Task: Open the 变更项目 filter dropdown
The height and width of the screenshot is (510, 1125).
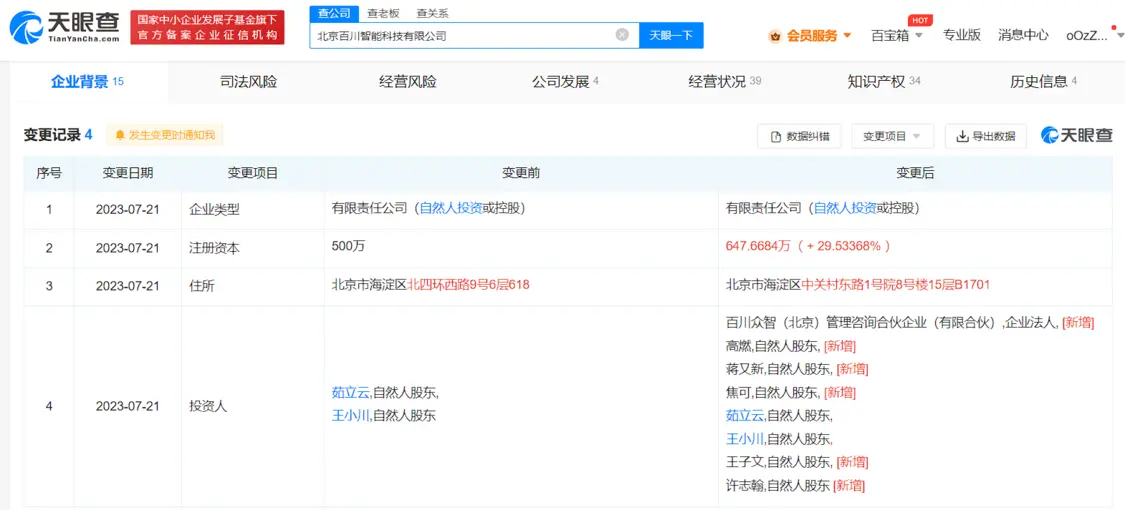Action: click(893, 136)
